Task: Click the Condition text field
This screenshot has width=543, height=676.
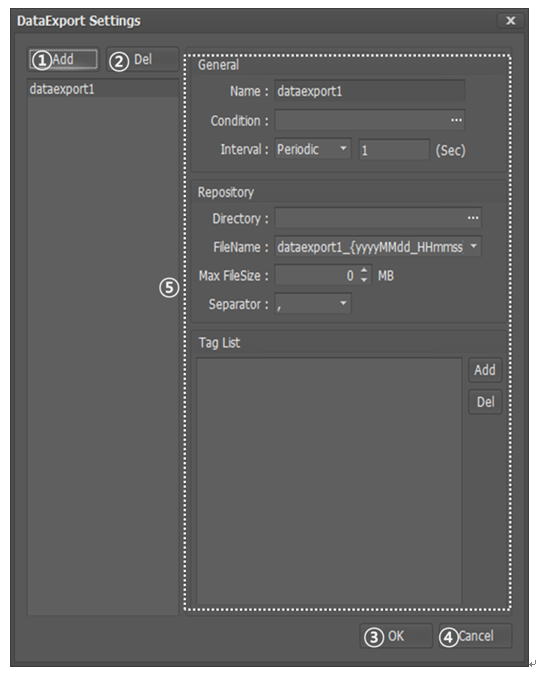Action: [x=361, y=120]
